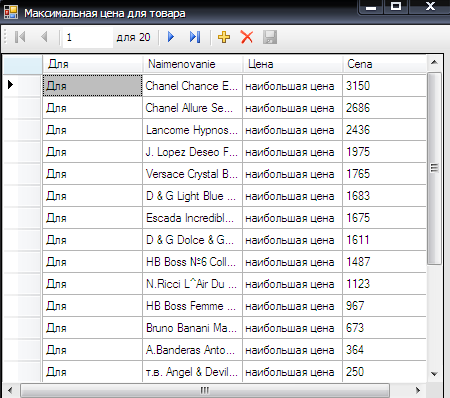Select the Chanel Allure Se... cell
The height and width of the screenshot is (398, 450).
(x=192, y=108)
